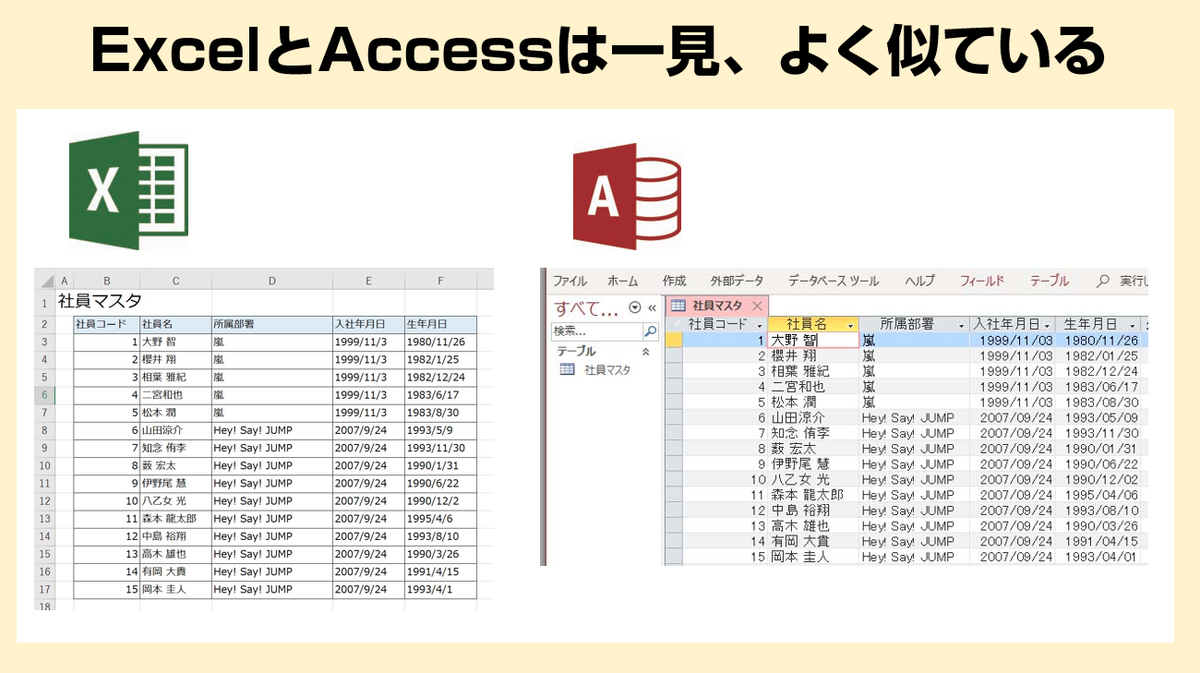
Task: Click 1993/5/9 cell in Excel sheet
Action: coord(440,430)
